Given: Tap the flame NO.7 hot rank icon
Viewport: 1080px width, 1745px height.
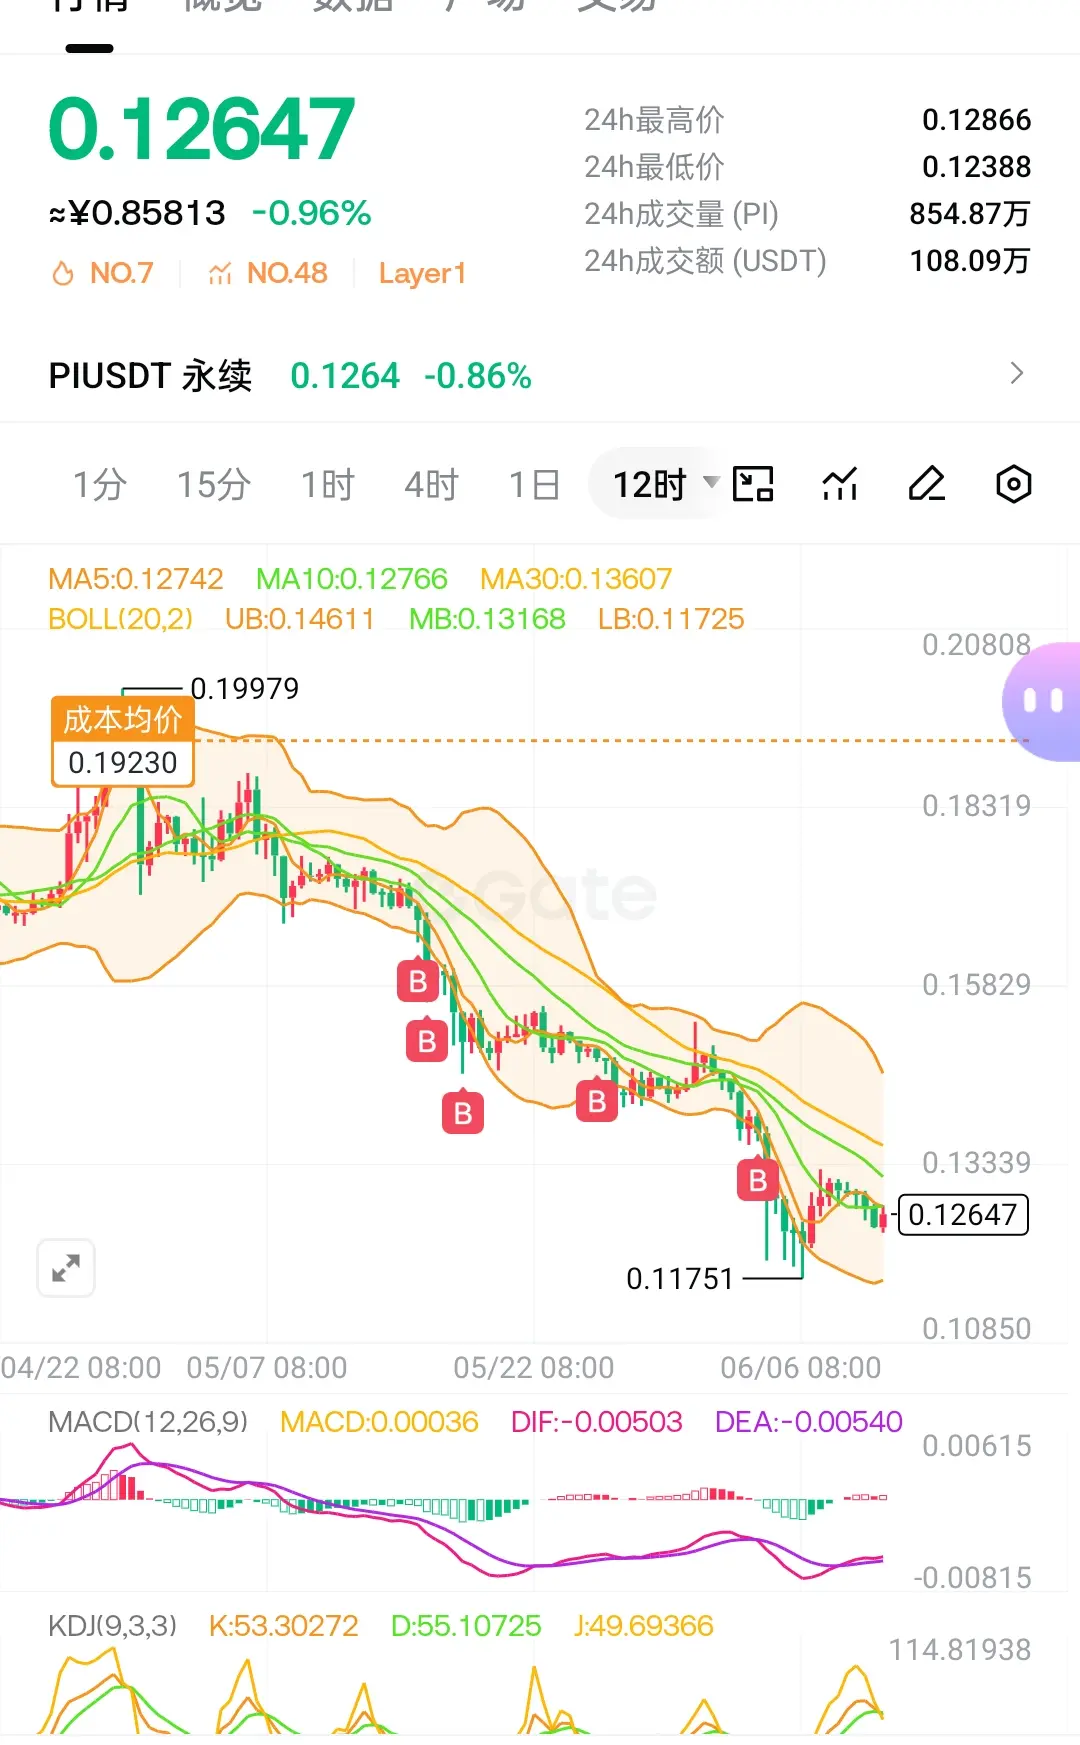Looking at the screenshot, I should click(x=63, y=273).
